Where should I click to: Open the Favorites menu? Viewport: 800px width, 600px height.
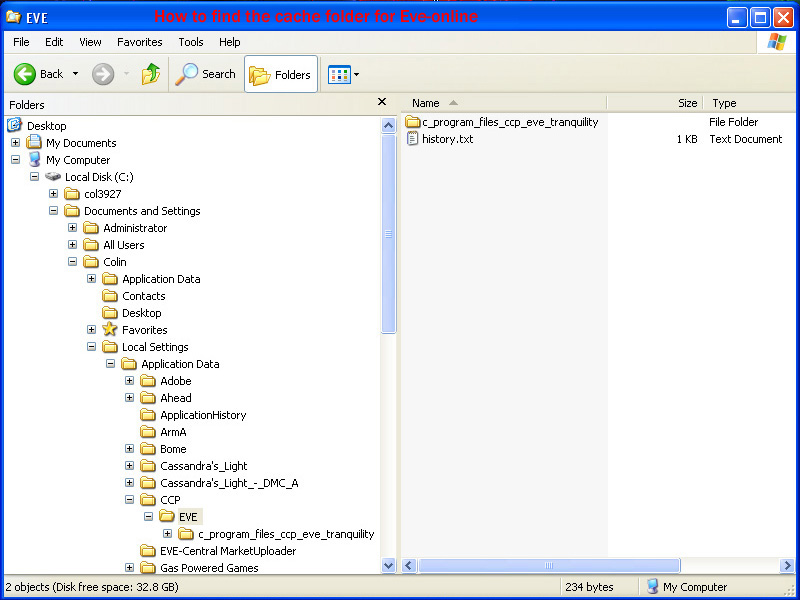pos(140,42)
